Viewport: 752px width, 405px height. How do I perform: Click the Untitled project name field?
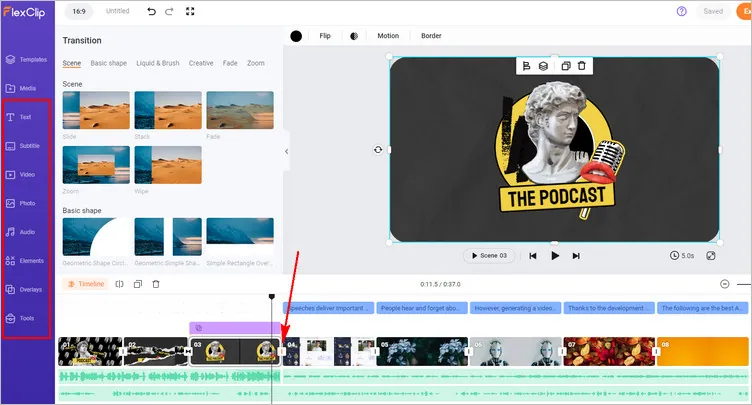(x=118, y=11)
